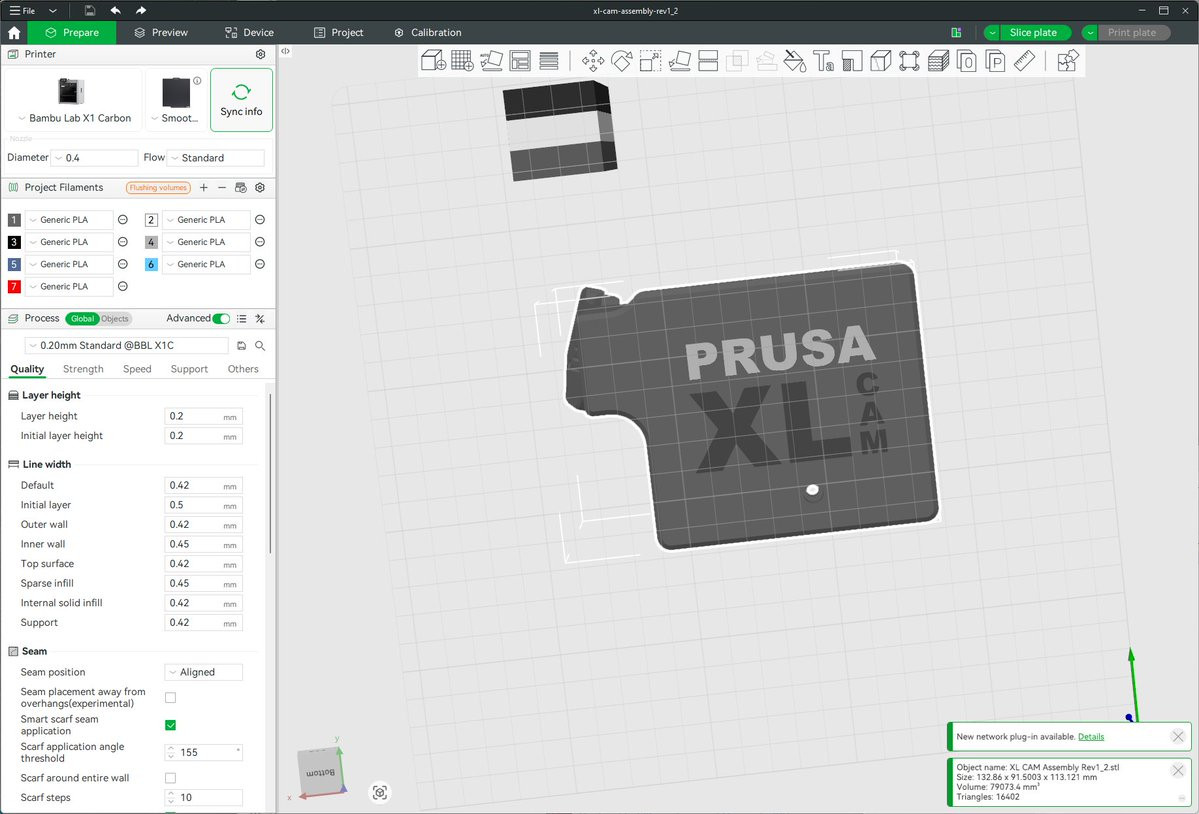Open the Preview tab

tap(161, 33)
